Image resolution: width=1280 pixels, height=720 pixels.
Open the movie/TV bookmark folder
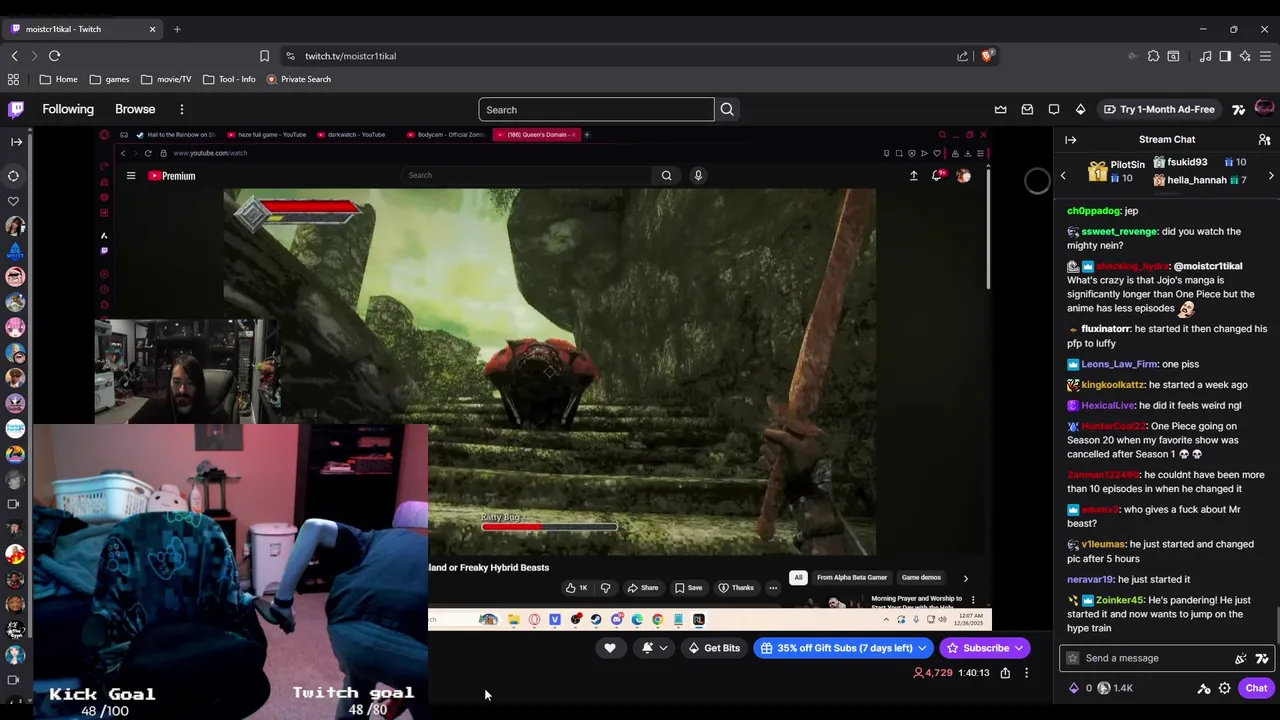(166, 79)
